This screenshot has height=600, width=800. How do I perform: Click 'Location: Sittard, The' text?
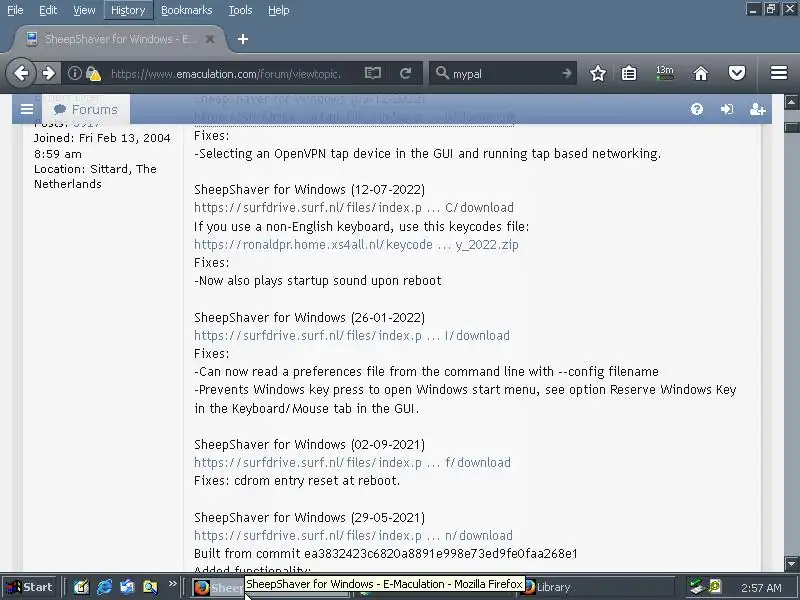tap(95, 169)
